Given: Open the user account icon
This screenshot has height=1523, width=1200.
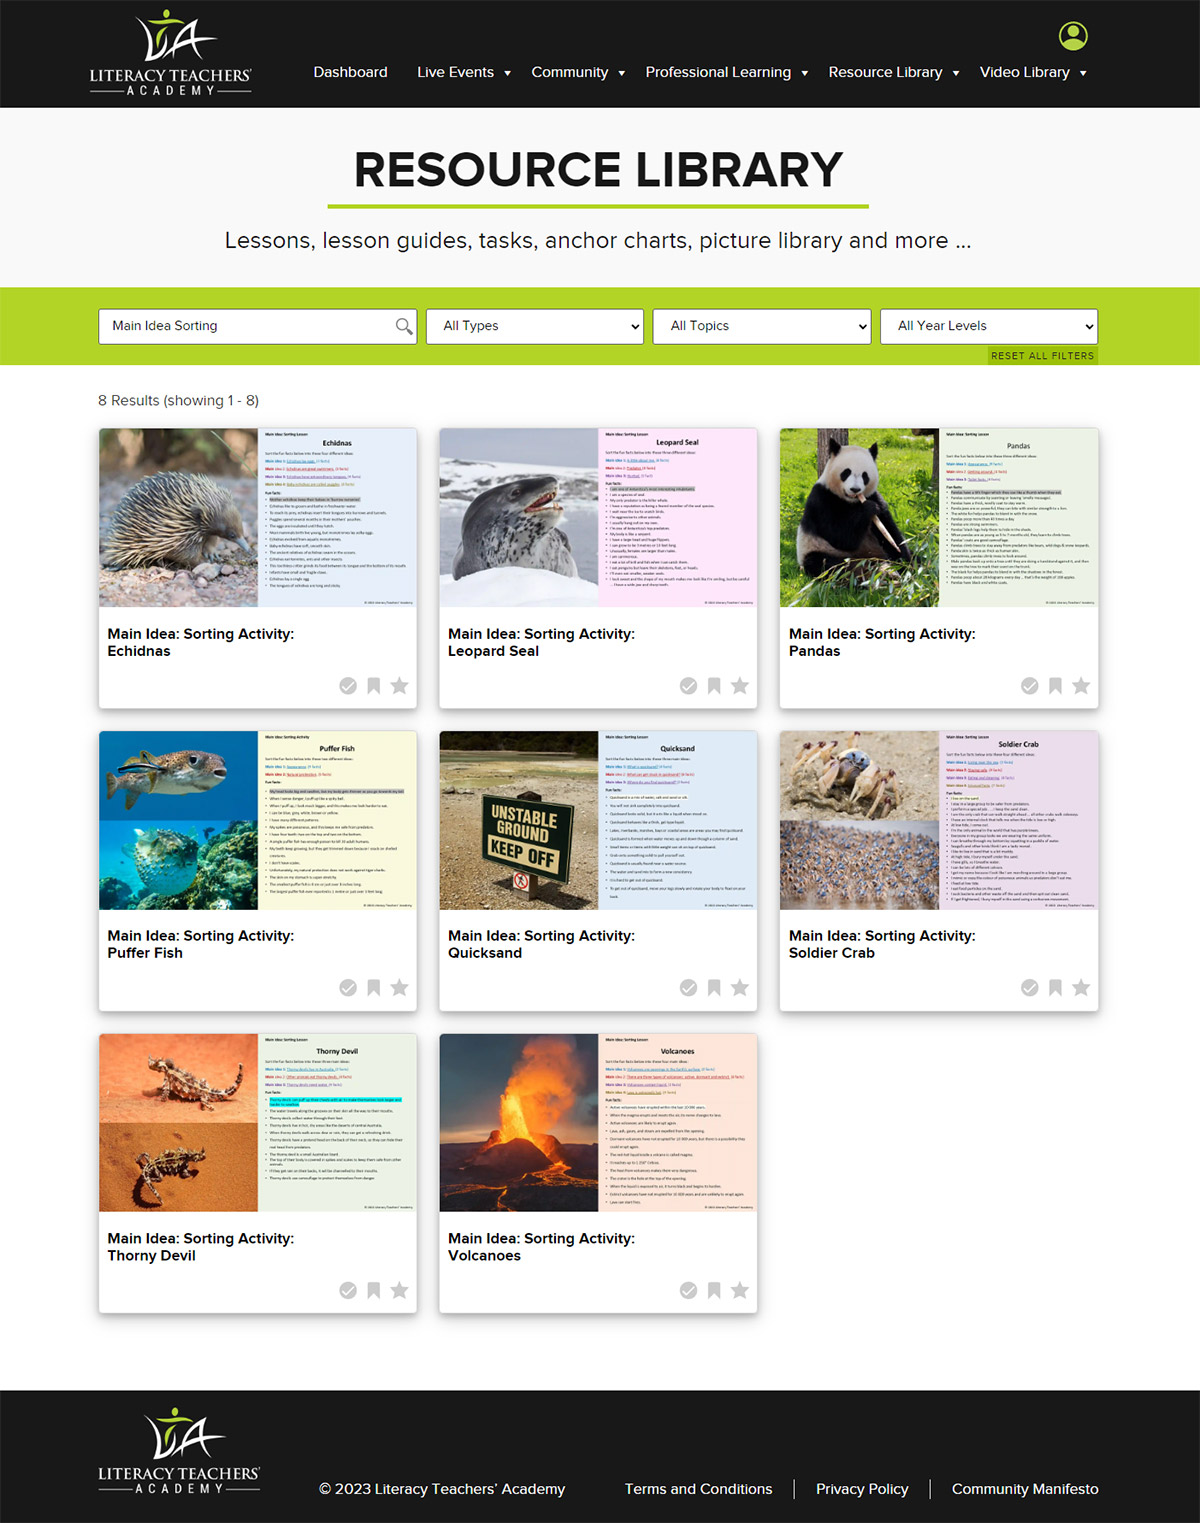Looking at the screenshot, I should [x=1072, y=37].
